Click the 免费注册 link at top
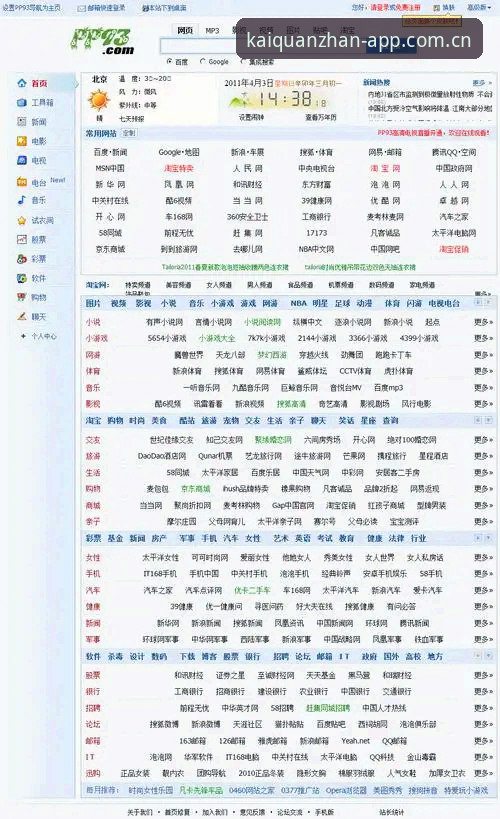Viewport: 500px width, 819px height. point(407,8)
